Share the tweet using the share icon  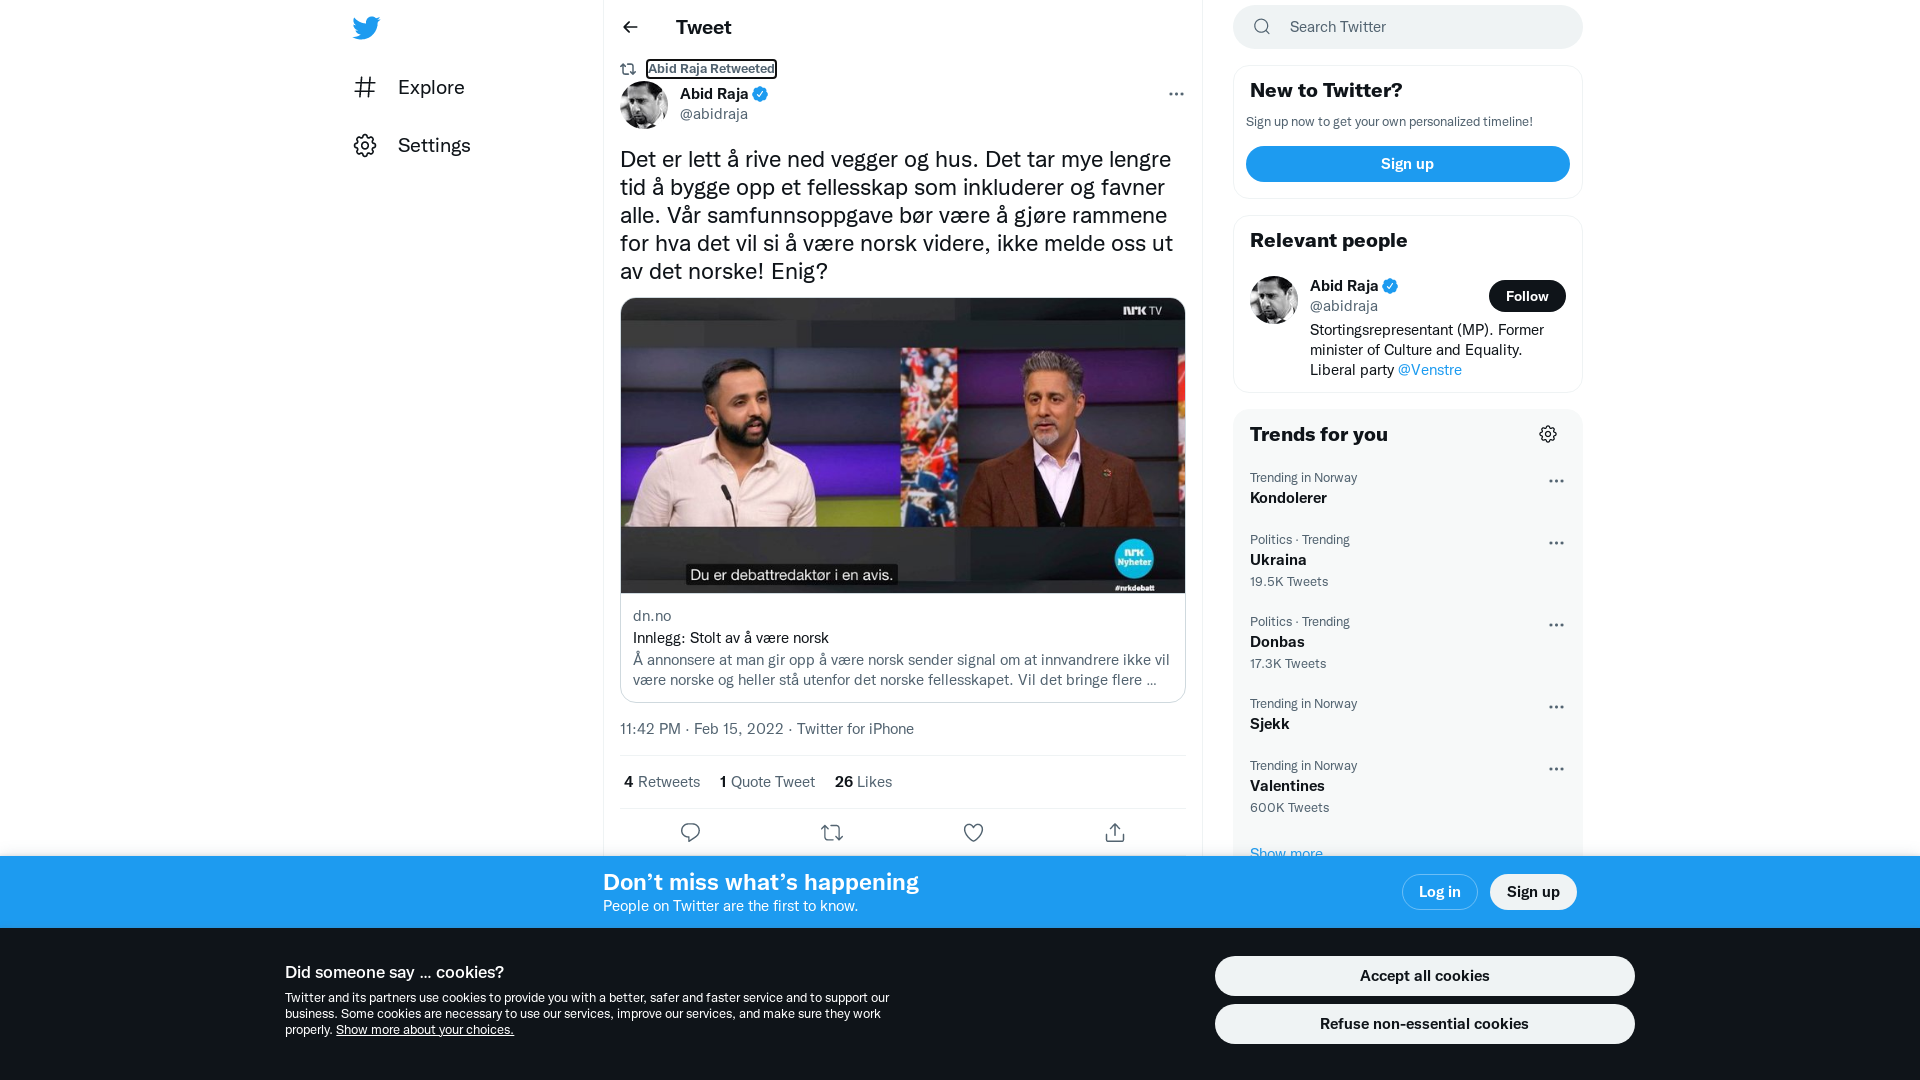[x=1115, y=832]
